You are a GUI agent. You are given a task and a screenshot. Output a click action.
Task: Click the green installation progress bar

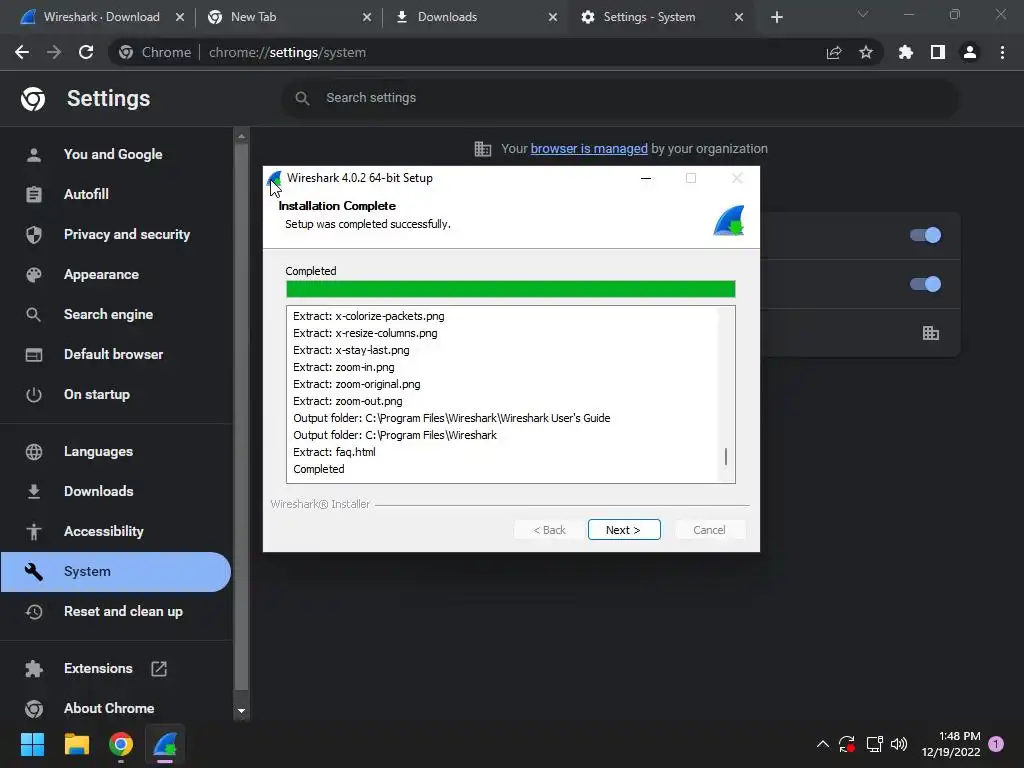(x=511, y=289)
